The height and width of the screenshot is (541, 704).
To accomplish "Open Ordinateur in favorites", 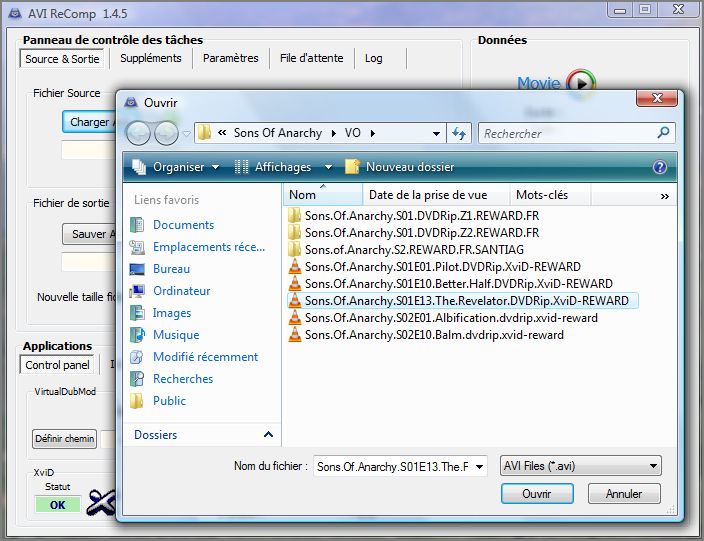I will pyautogui.click(x=181, y=291).
